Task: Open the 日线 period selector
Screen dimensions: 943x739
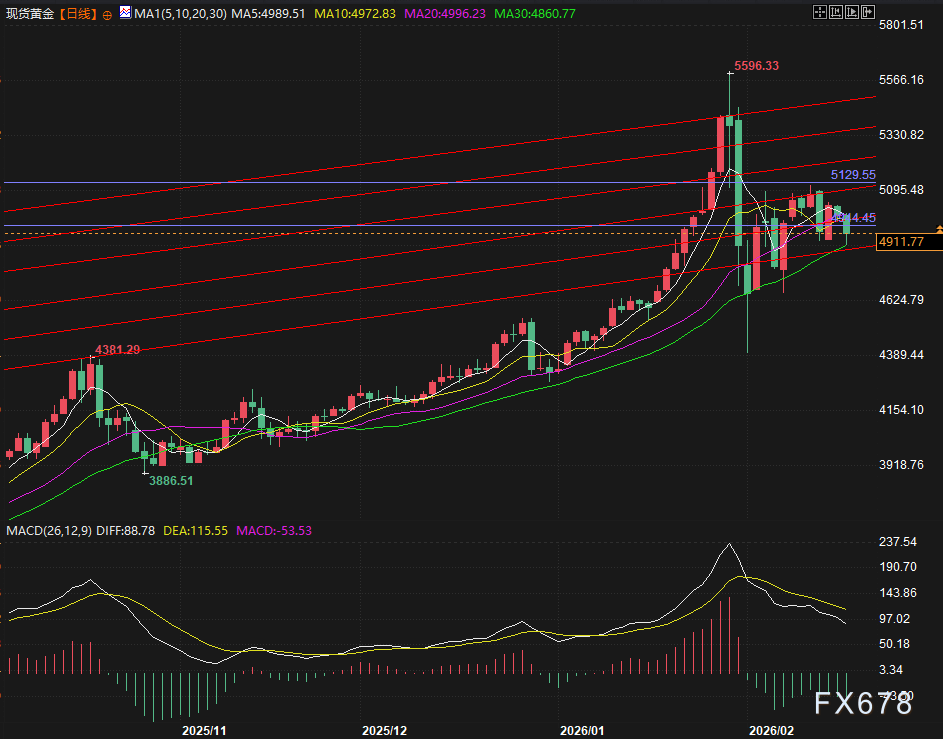Action: pos(78,14)
